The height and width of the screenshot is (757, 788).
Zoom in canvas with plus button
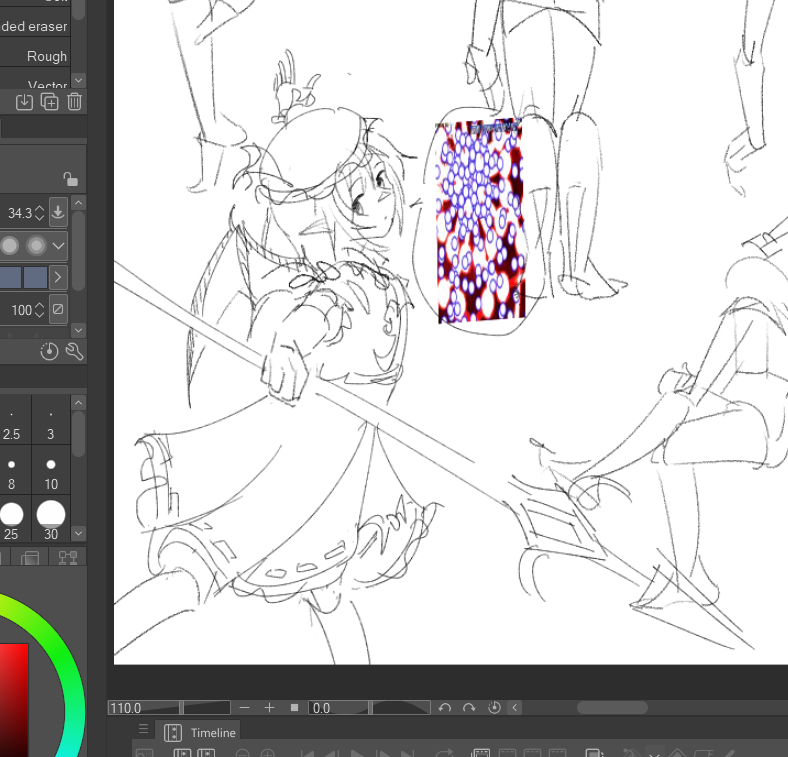269,708
